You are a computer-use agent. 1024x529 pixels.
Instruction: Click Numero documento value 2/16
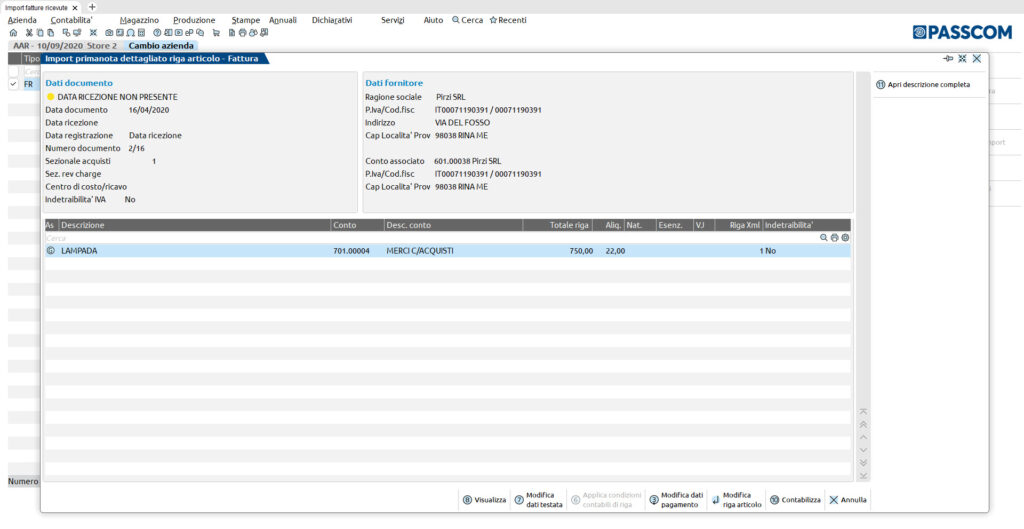pos(136,149)
